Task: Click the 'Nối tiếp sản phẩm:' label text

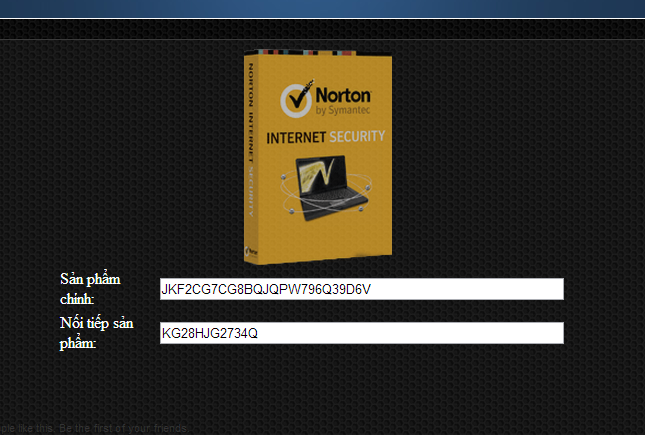Action: [97, 333]
